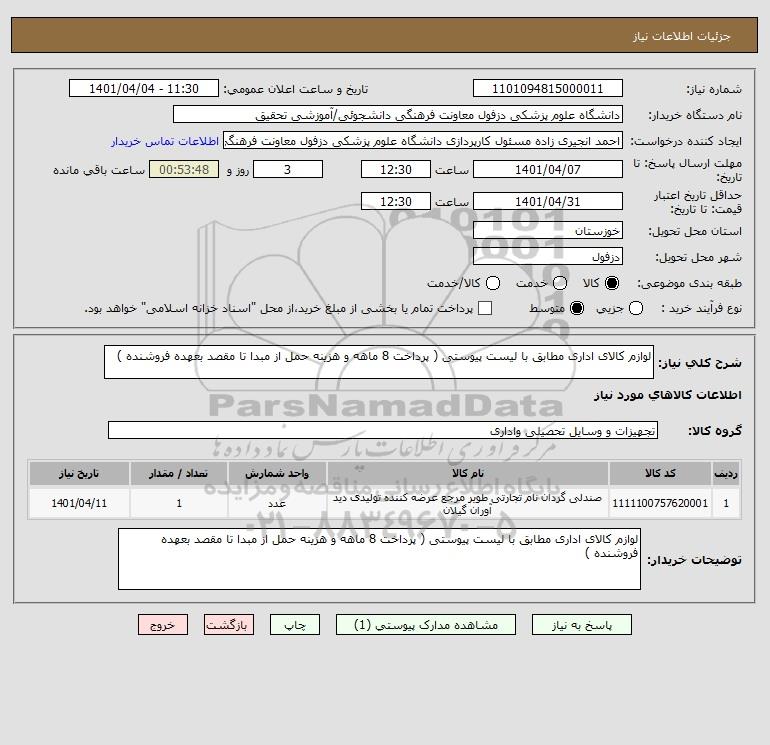This screenshot has height=745, width=770.
Task: Click the کد کالا column header
Action: pyautogui.click(x=660, y=473)
